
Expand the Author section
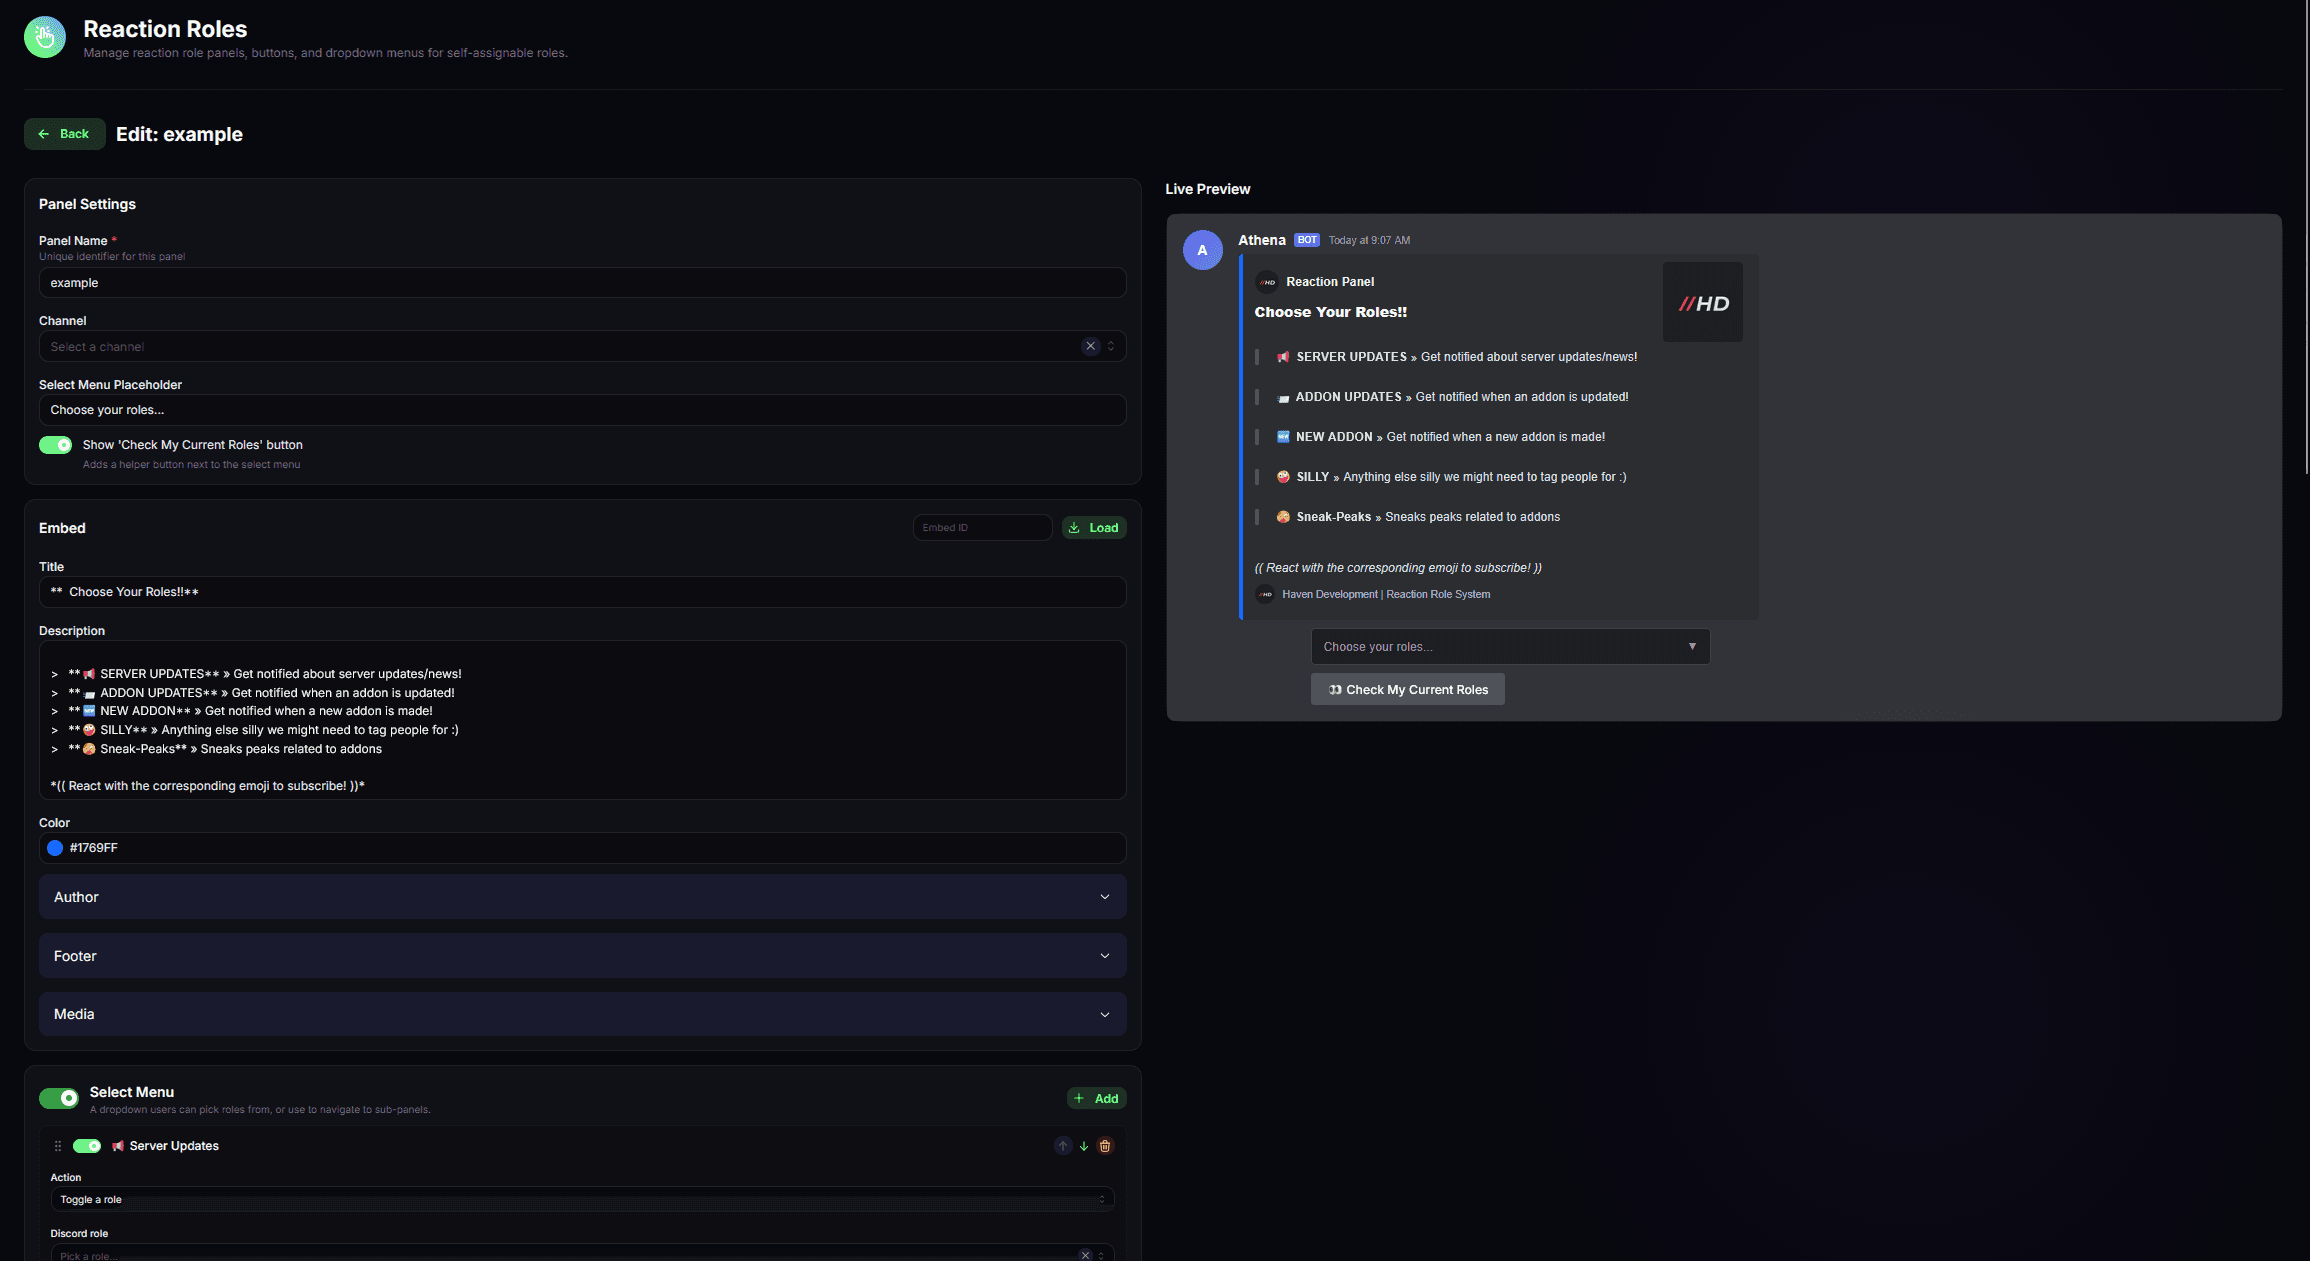pos(582,897)
